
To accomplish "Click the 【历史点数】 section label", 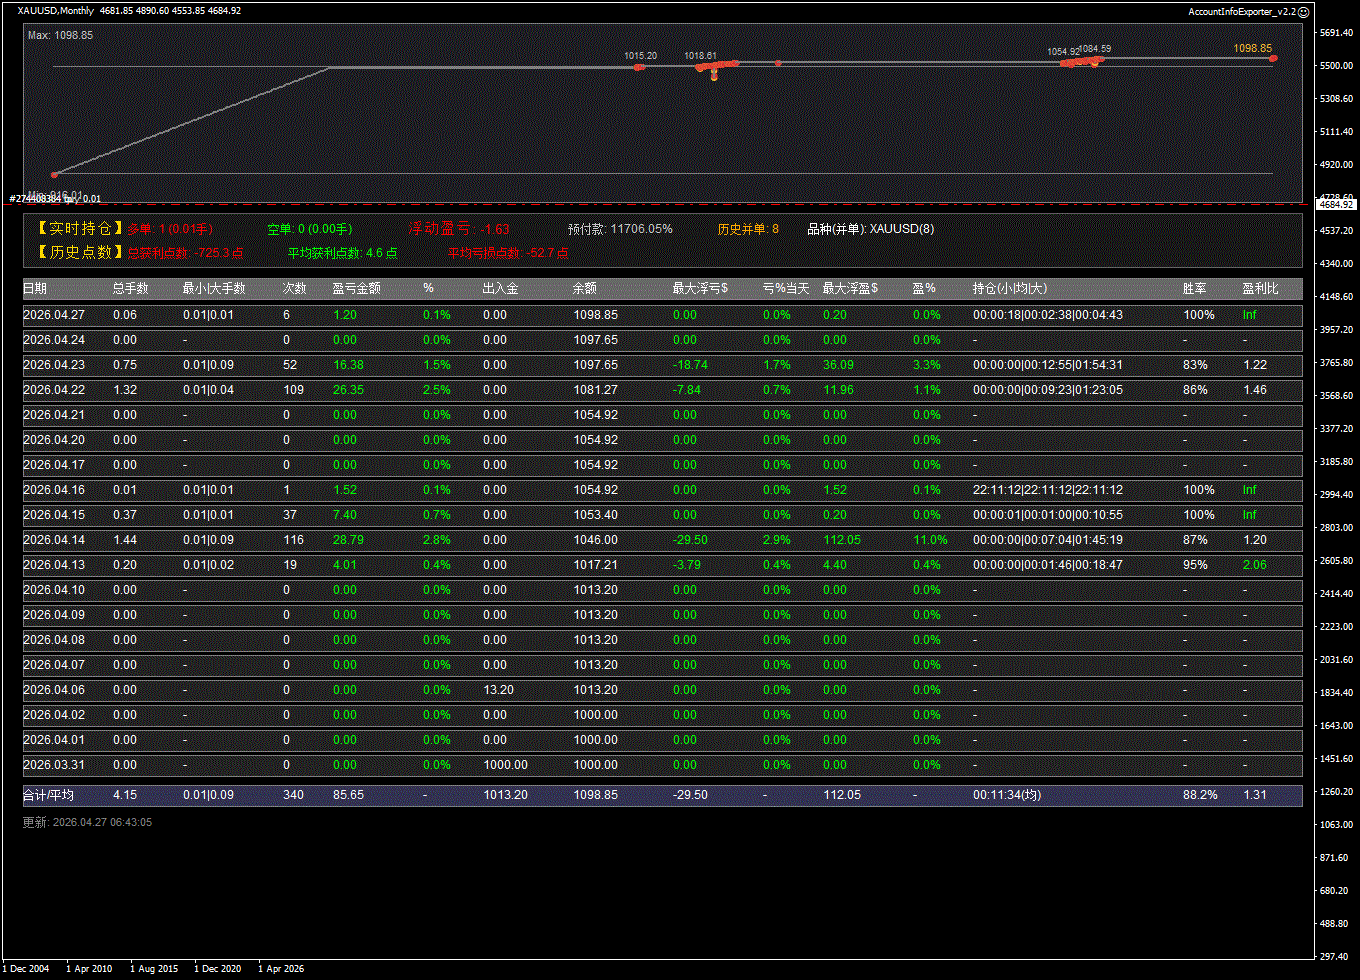I will [78, 253].
